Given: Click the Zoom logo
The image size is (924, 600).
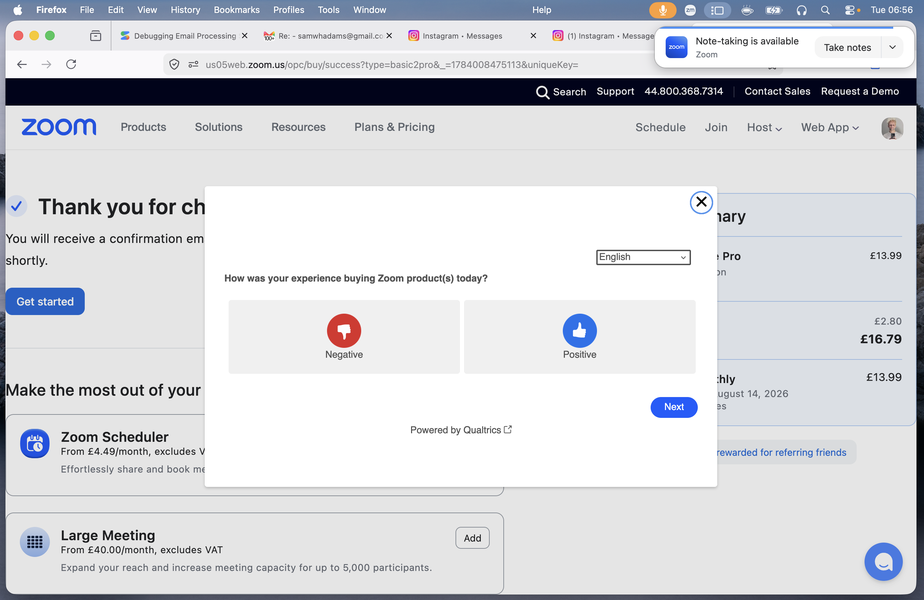Looking at the screenshot, I should coord(59,127).
